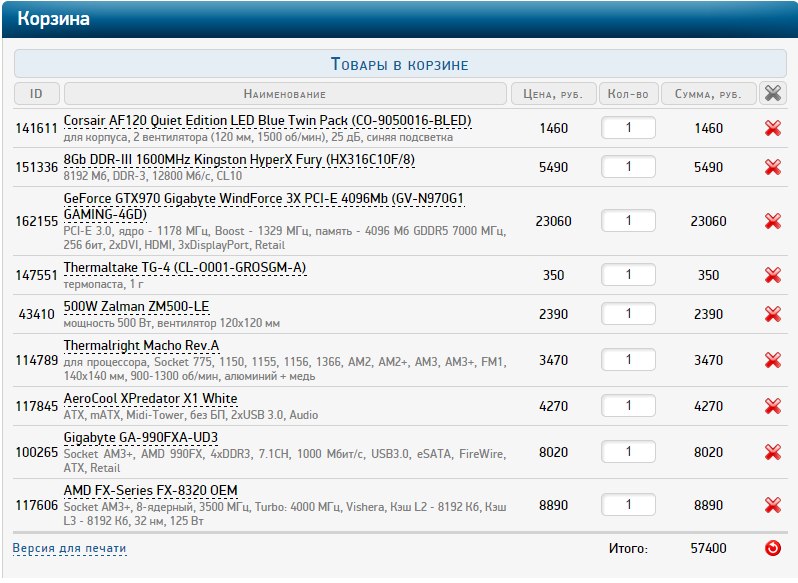
Task: Open 8Gb DDR-III Kingston HyperX Fury link
Action: 239,160
